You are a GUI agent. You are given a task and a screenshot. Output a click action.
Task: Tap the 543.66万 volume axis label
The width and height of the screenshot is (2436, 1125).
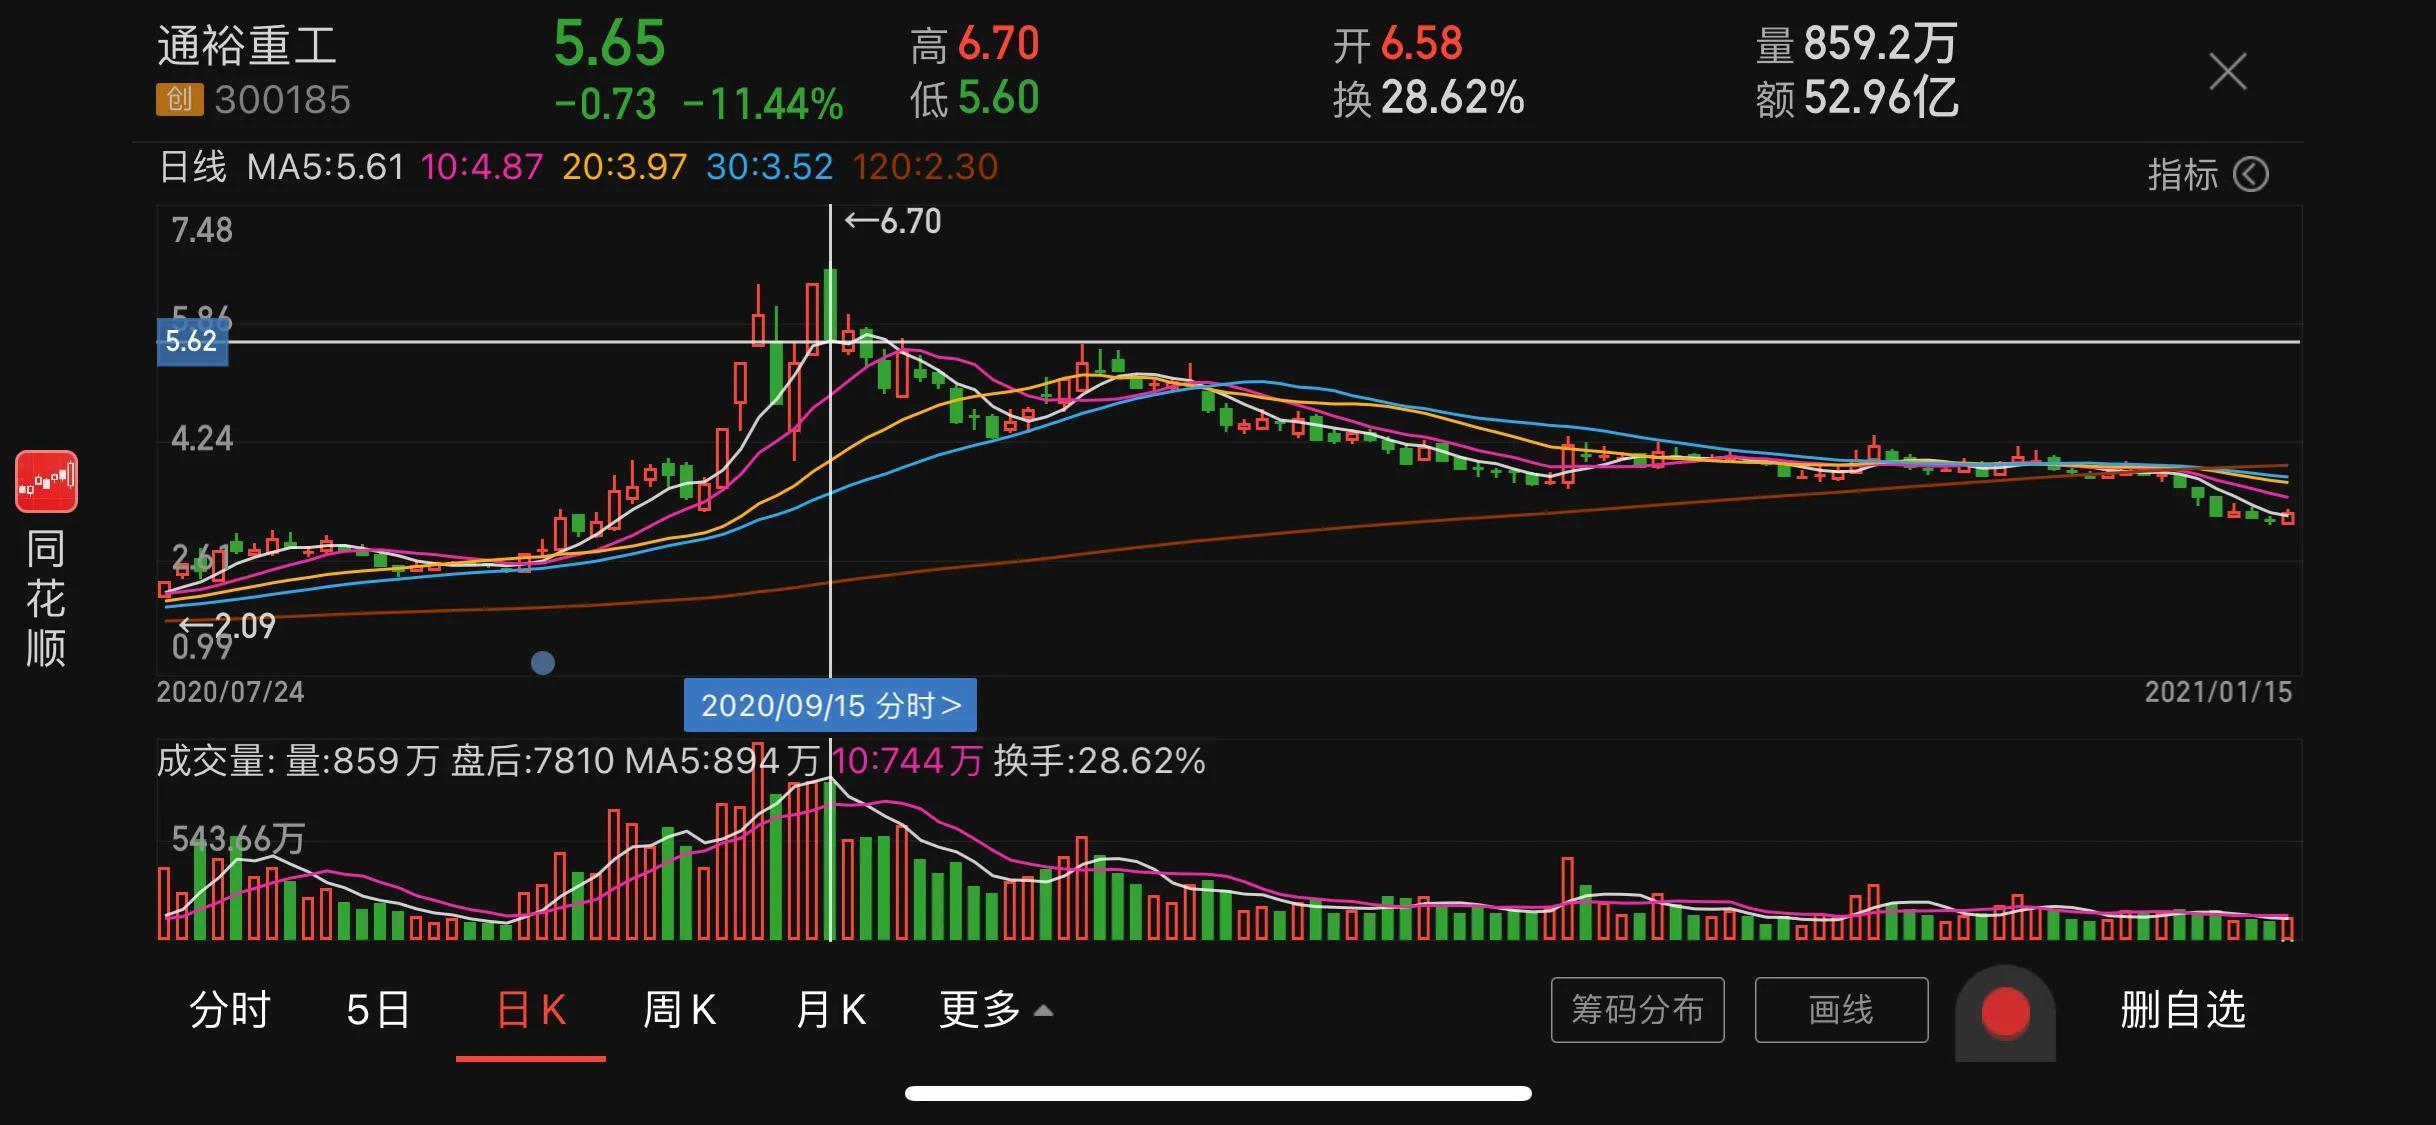238,838
